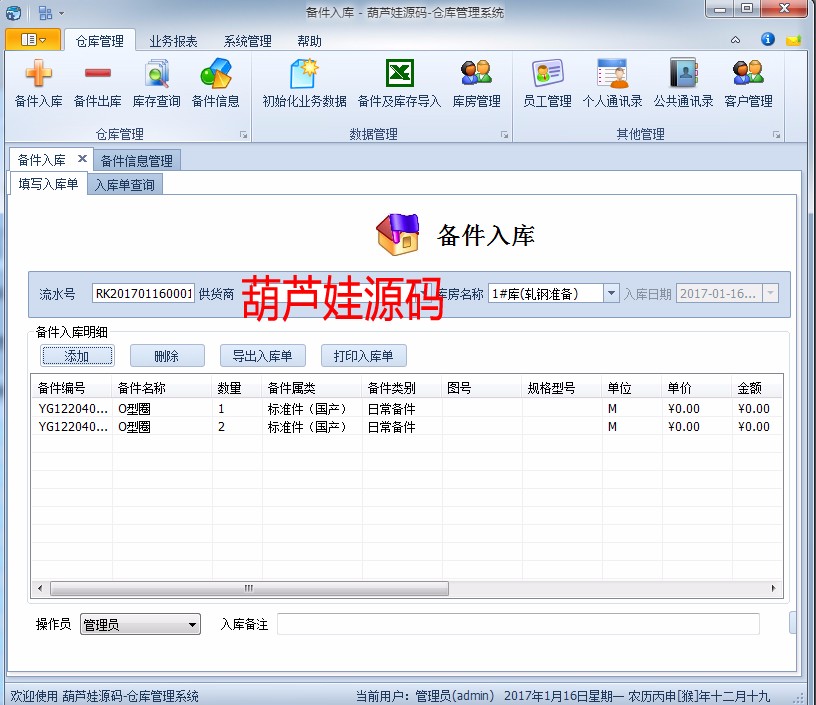Click the 删除 button
Image resolution: width=816 pixels, height=705 pixels.
click(167, 356)
